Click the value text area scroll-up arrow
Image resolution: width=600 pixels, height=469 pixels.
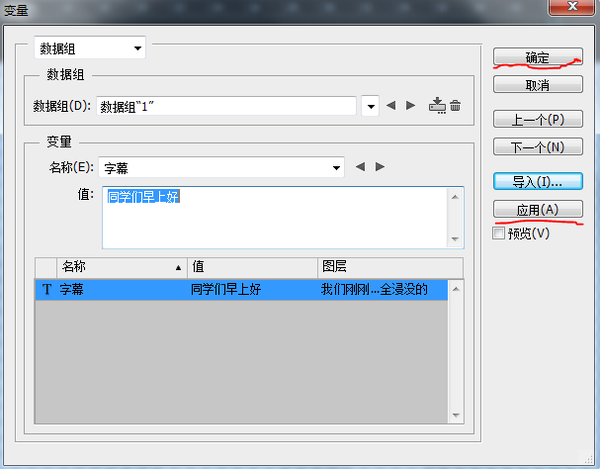tap(455, 197)
